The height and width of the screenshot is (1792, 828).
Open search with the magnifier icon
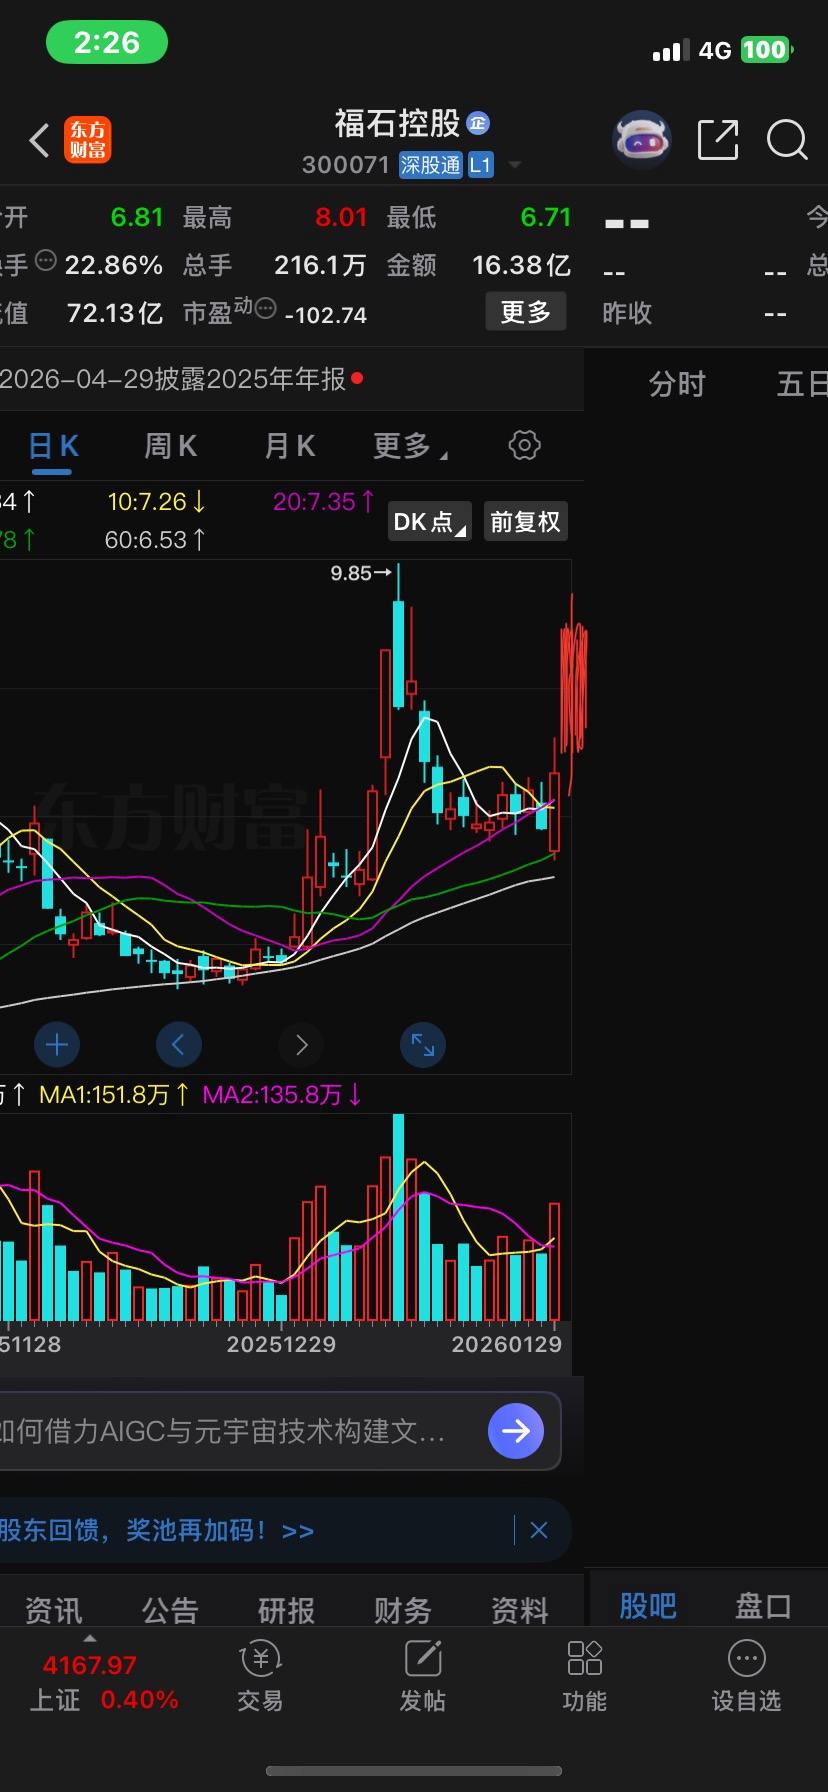click(x=787, y=140)
